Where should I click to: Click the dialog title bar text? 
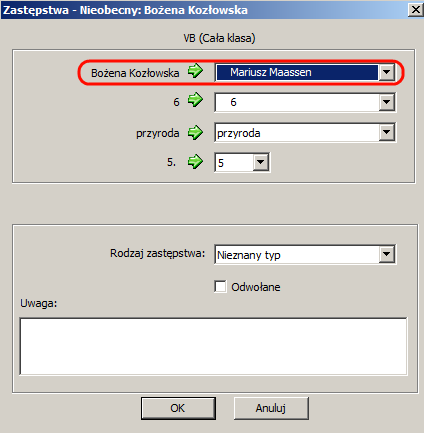coord(125,10)
